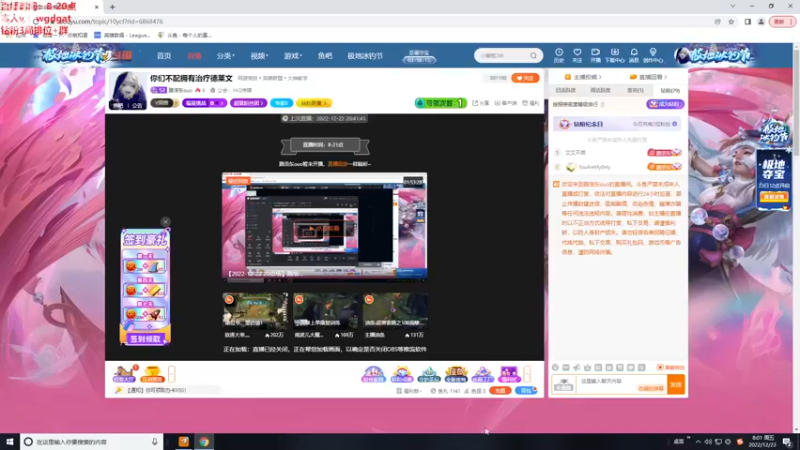Click the 分享 share icon

(x=481, y=103)
